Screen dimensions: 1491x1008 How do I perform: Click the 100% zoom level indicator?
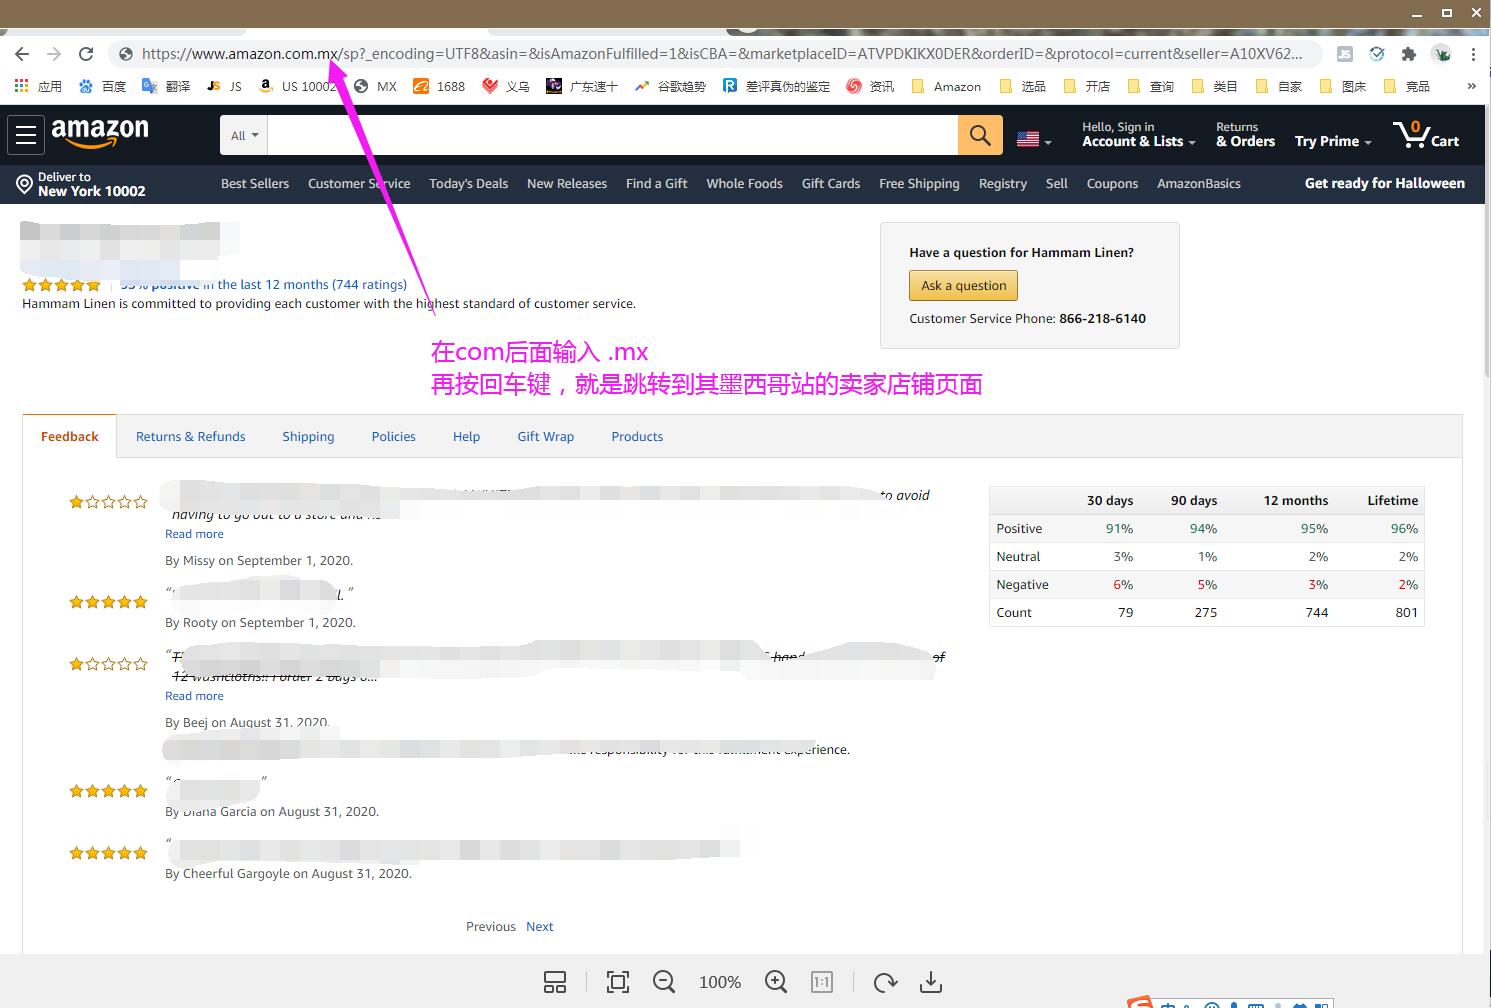click(720, 982)
